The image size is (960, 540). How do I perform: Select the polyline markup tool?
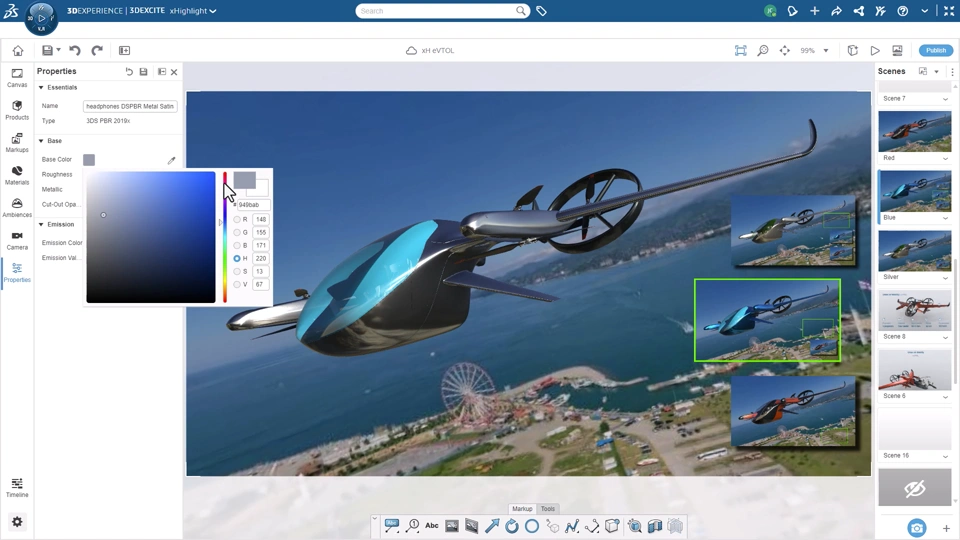coord(572,525)
